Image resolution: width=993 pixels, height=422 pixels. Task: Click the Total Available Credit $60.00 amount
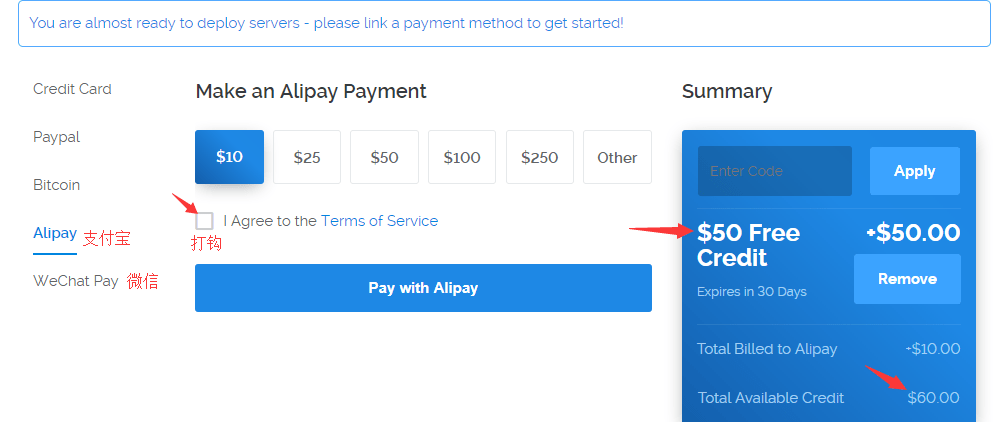pos(933,398)
